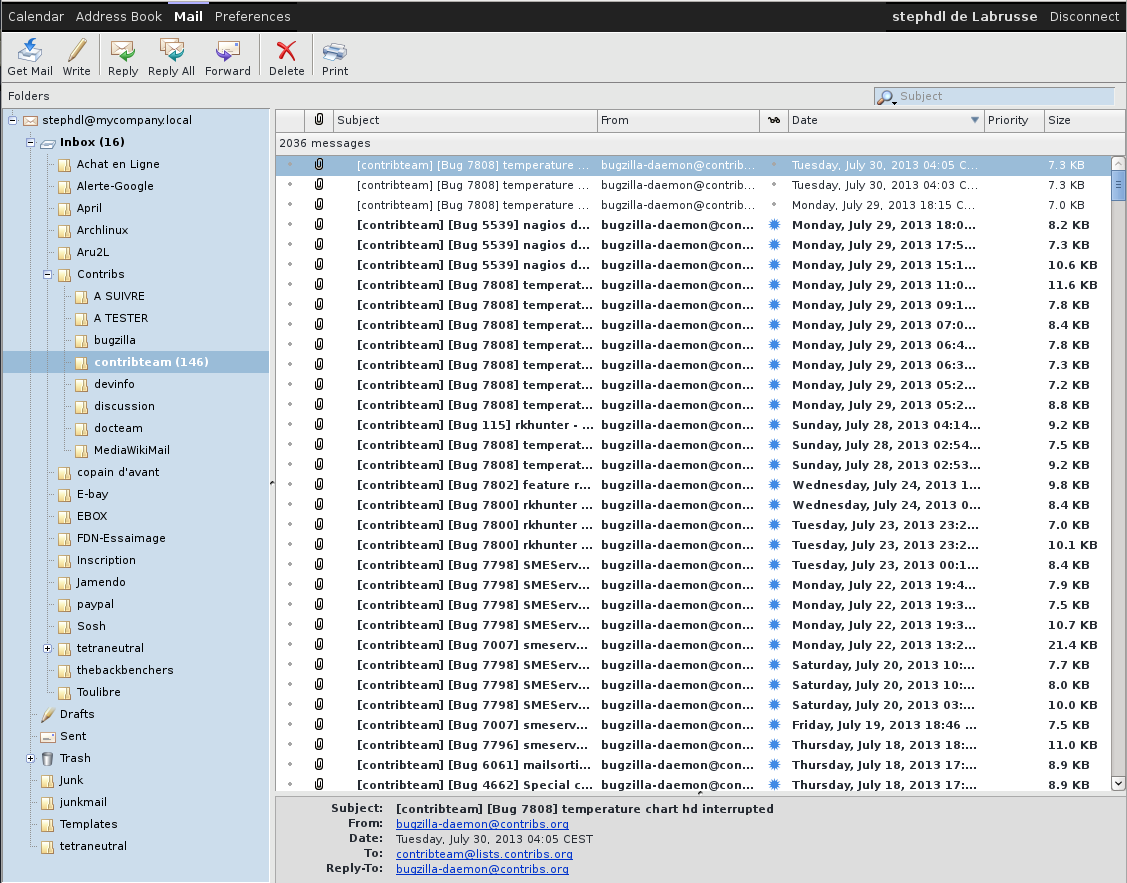Toggle the unread marker in the 10.6 KB row

[x=774, y=265]
